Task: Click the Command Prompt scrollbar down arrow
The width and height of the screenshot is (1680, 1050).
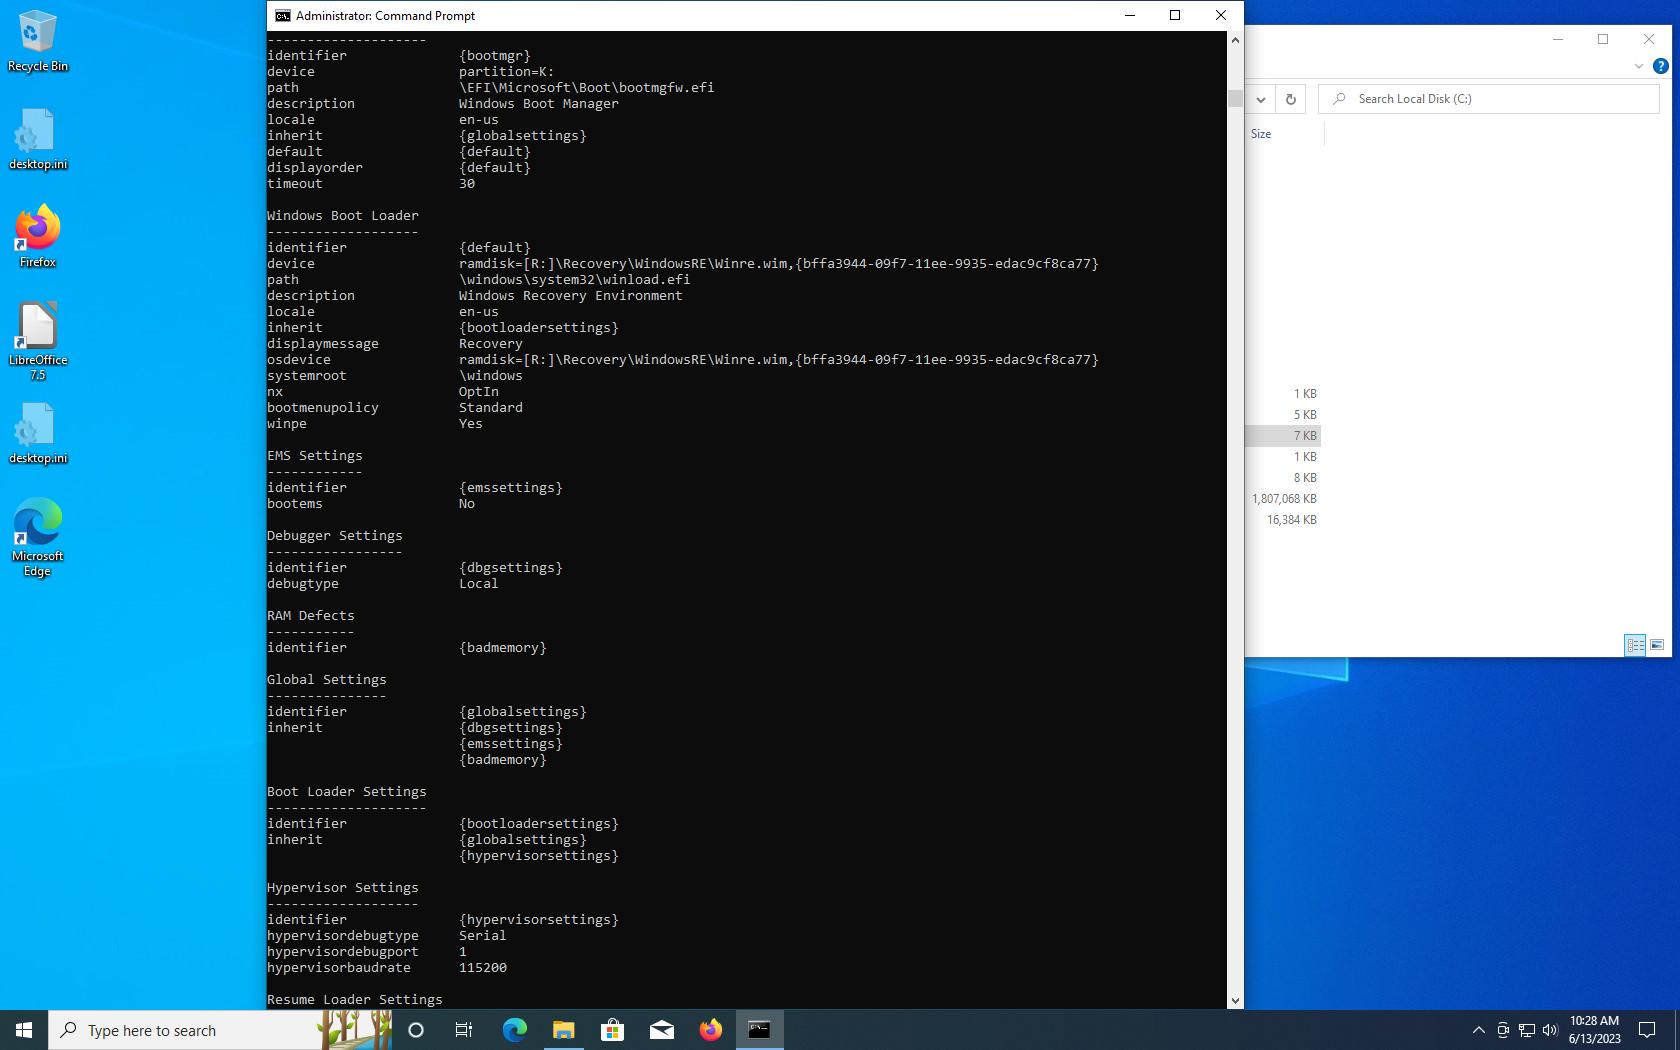Action: coord(1235,1000)
